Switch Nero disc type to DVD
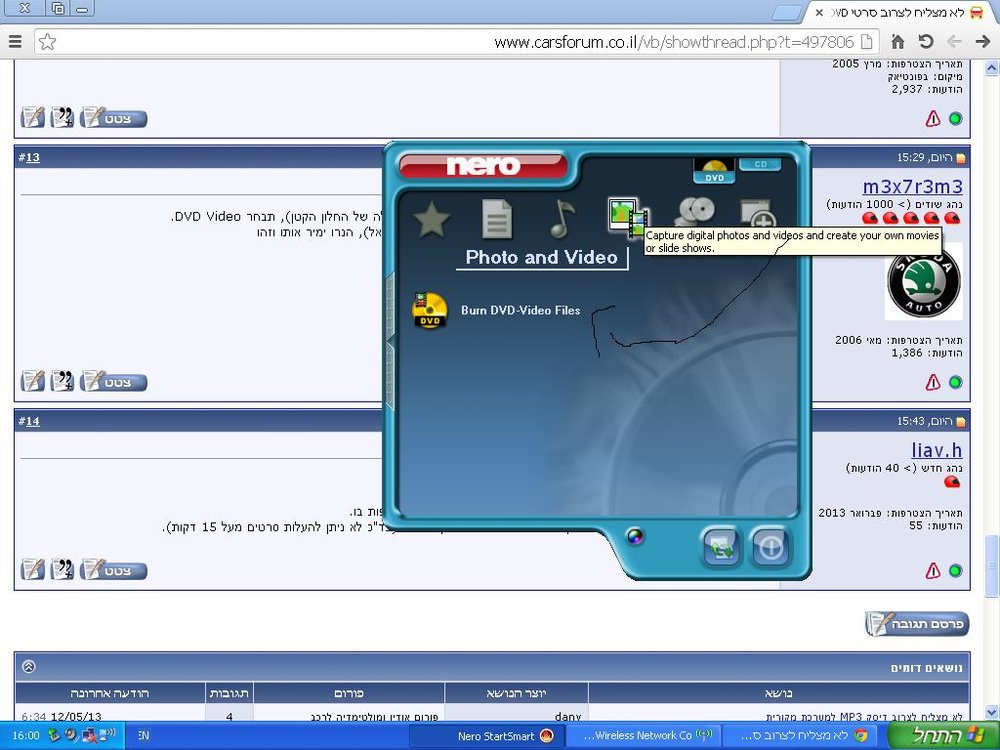 714,171
